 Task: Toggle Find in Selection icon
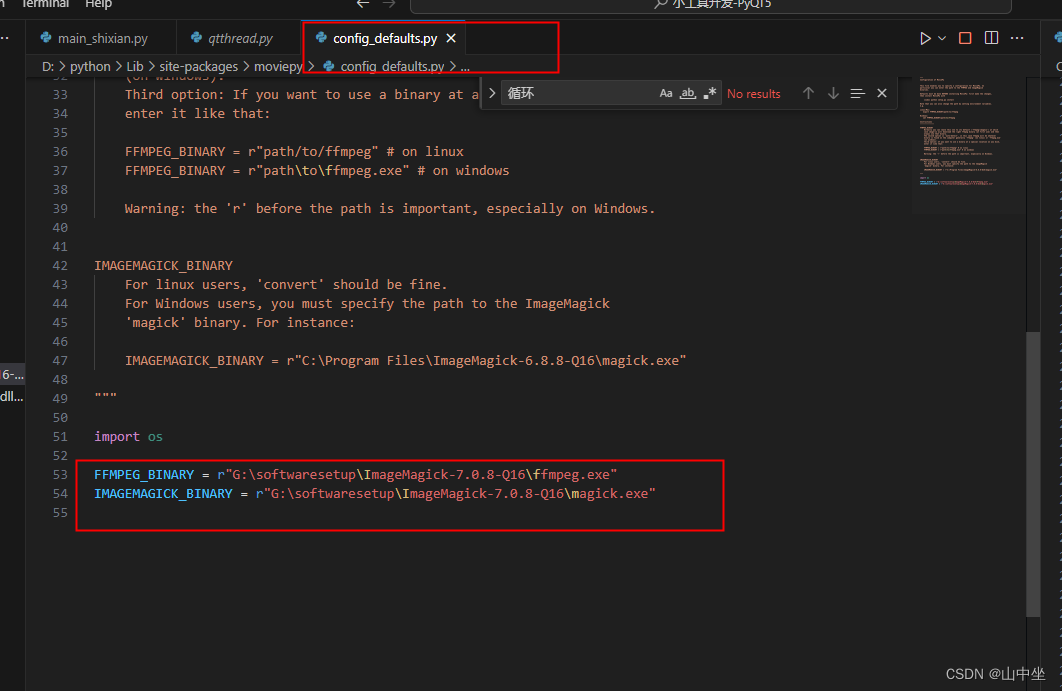pyautogui.click(x=857, y=93)
